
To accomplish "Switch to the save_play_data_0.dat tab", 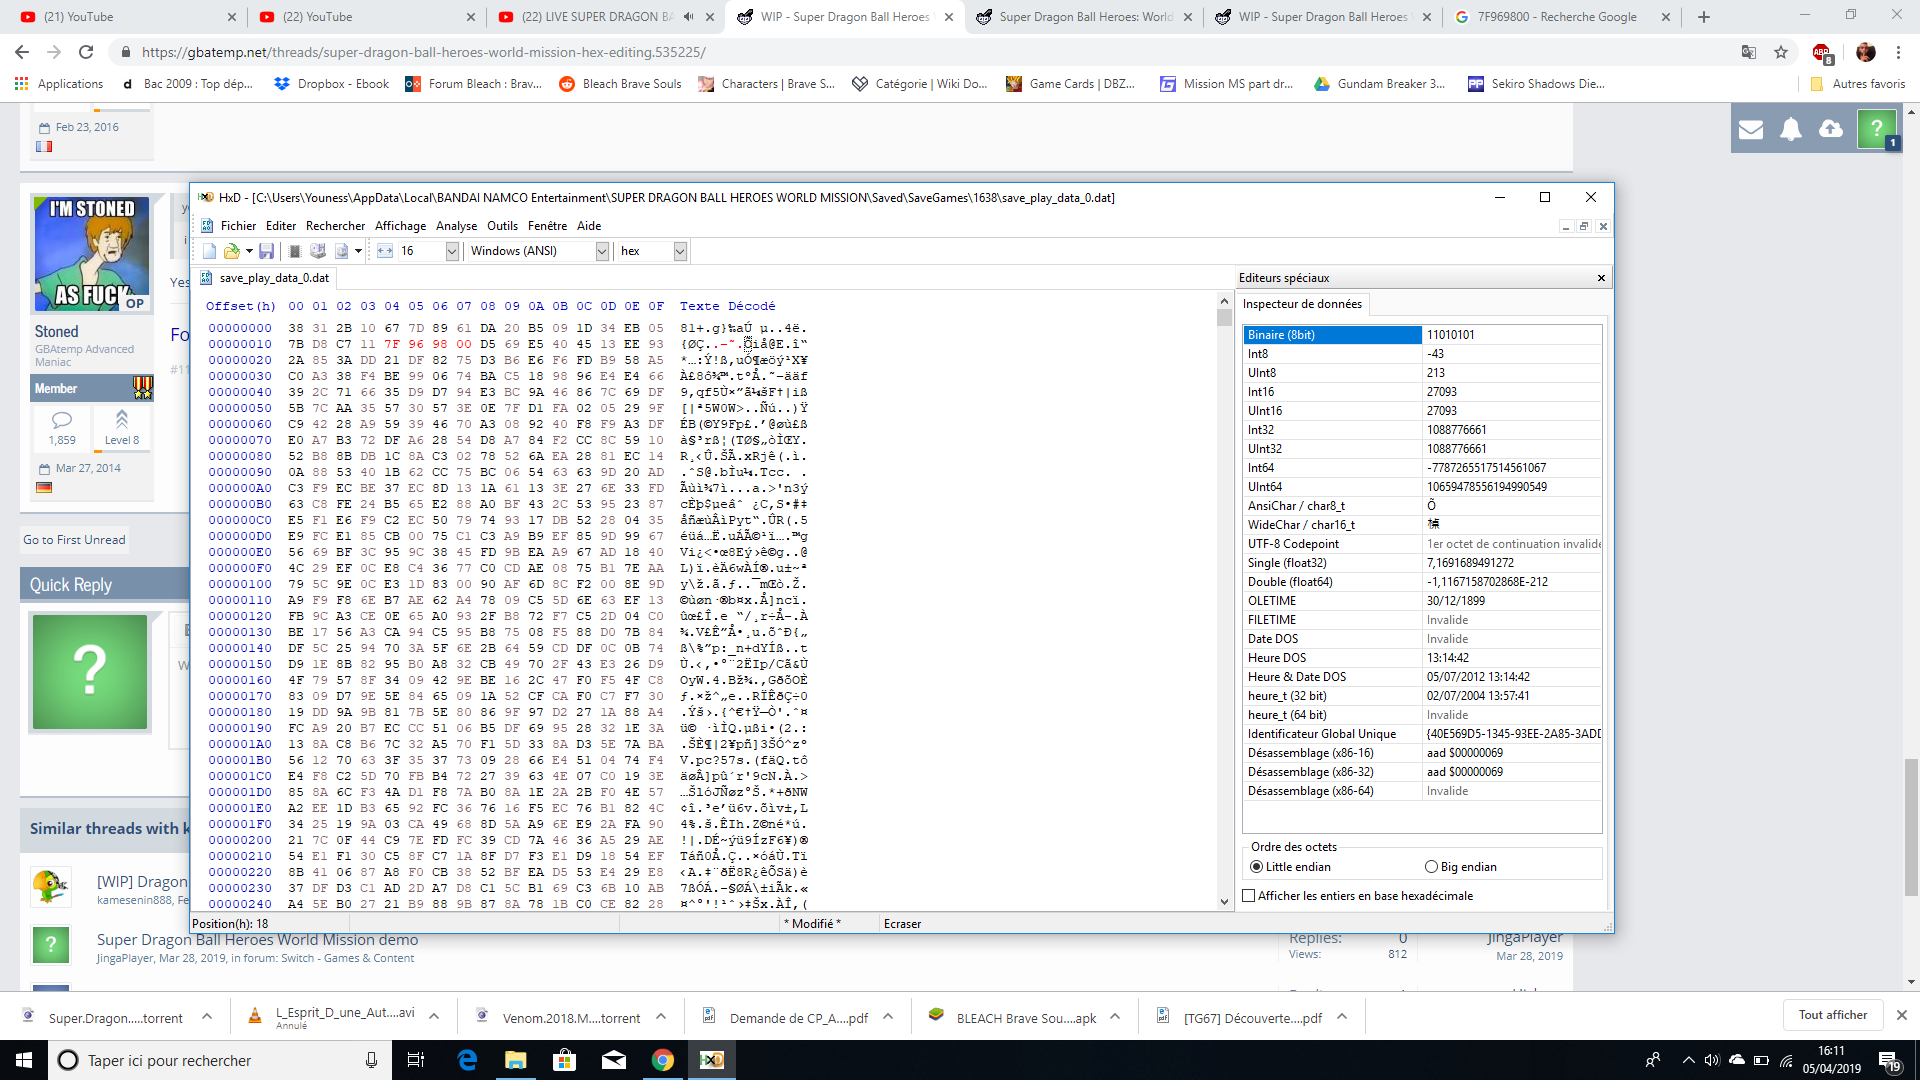I will 265,278.
